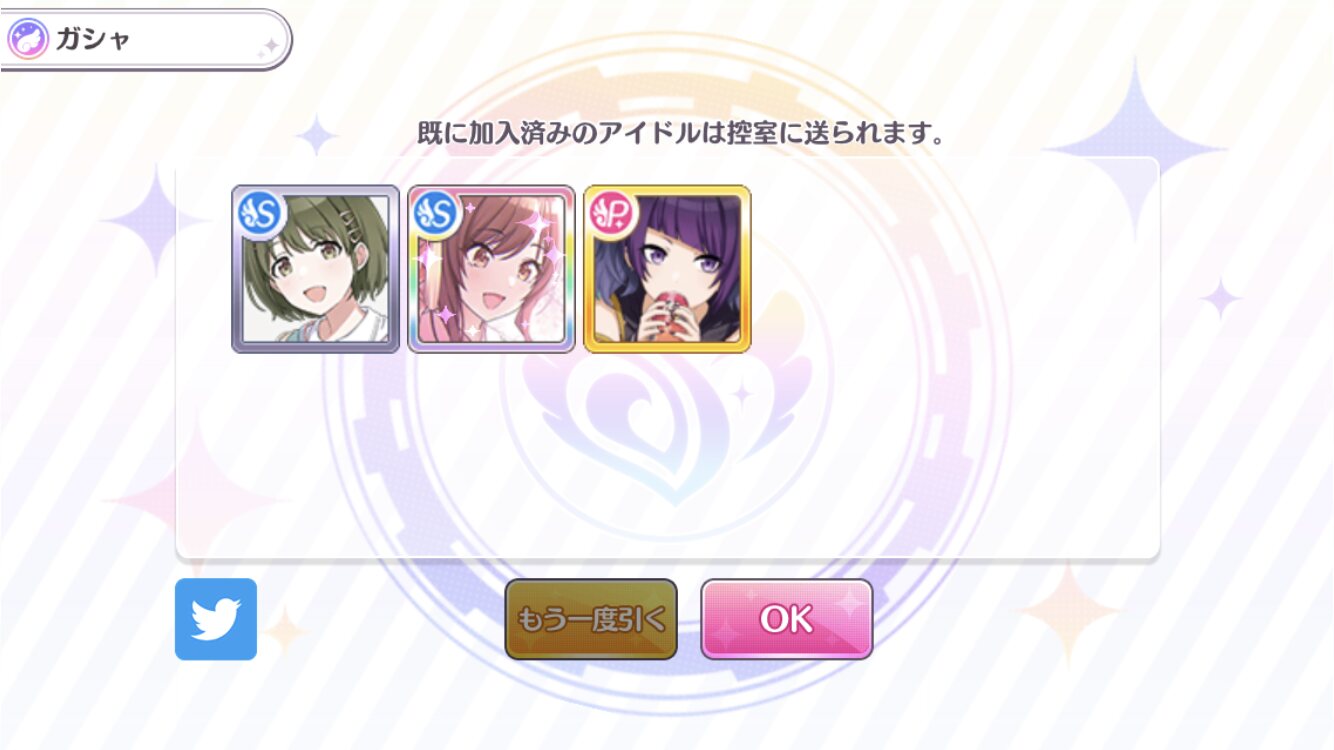Tap the もう一度引く button to pull again
The width and height of the screenshot is (1334, 750).
[x=591, y=619]
